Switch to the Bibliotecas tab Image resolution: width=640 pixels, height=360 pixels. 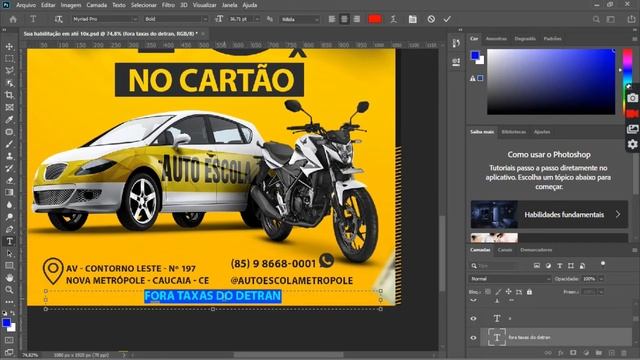pyautogui.click(x=513, y=132)
